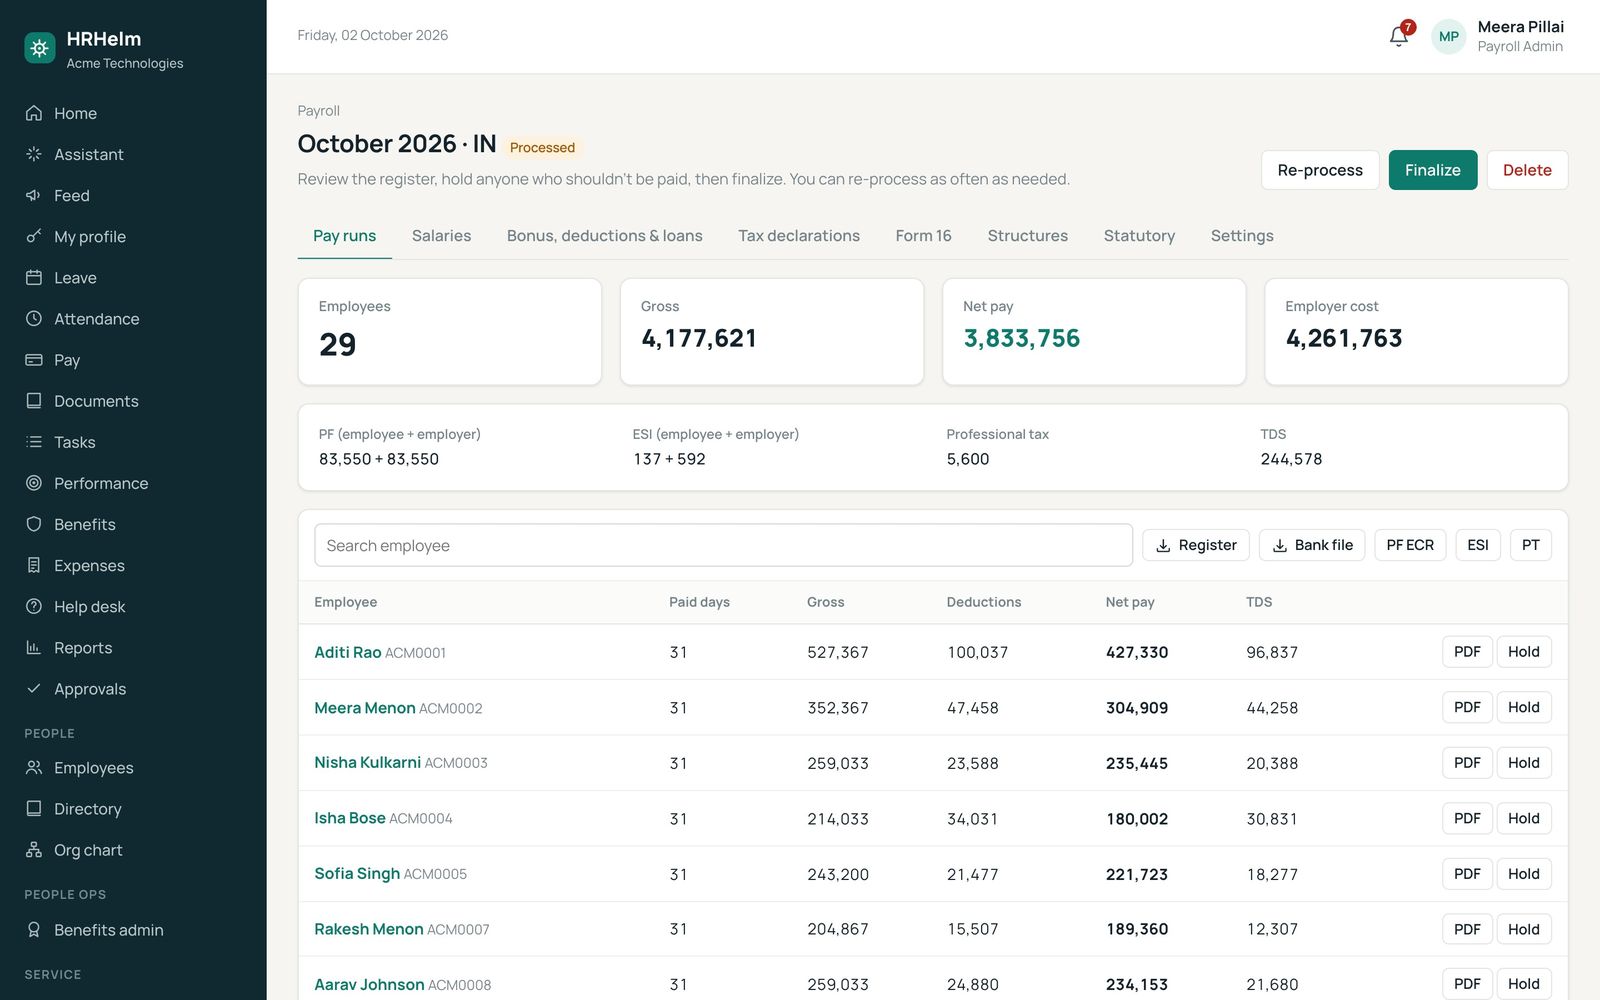1600x1000 pixels.
Task: Click the Processed status badge
Action: [x=542, y=147]
